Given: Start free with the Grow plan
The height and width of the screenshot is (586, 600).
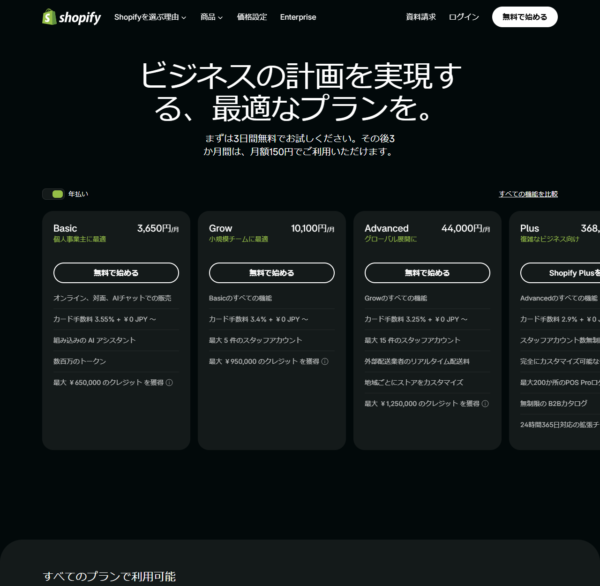Looking at the screenshot, I should (x=272, y=273).
